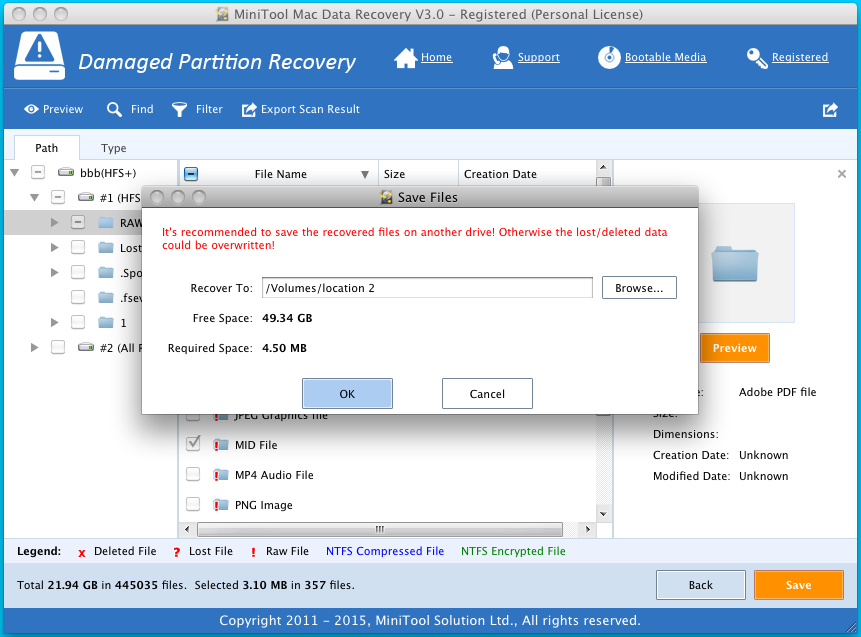Viewport: 861px width, 637px height.
Task: Check the MP4 Audio File checkbox
Action: click(193, 474)
